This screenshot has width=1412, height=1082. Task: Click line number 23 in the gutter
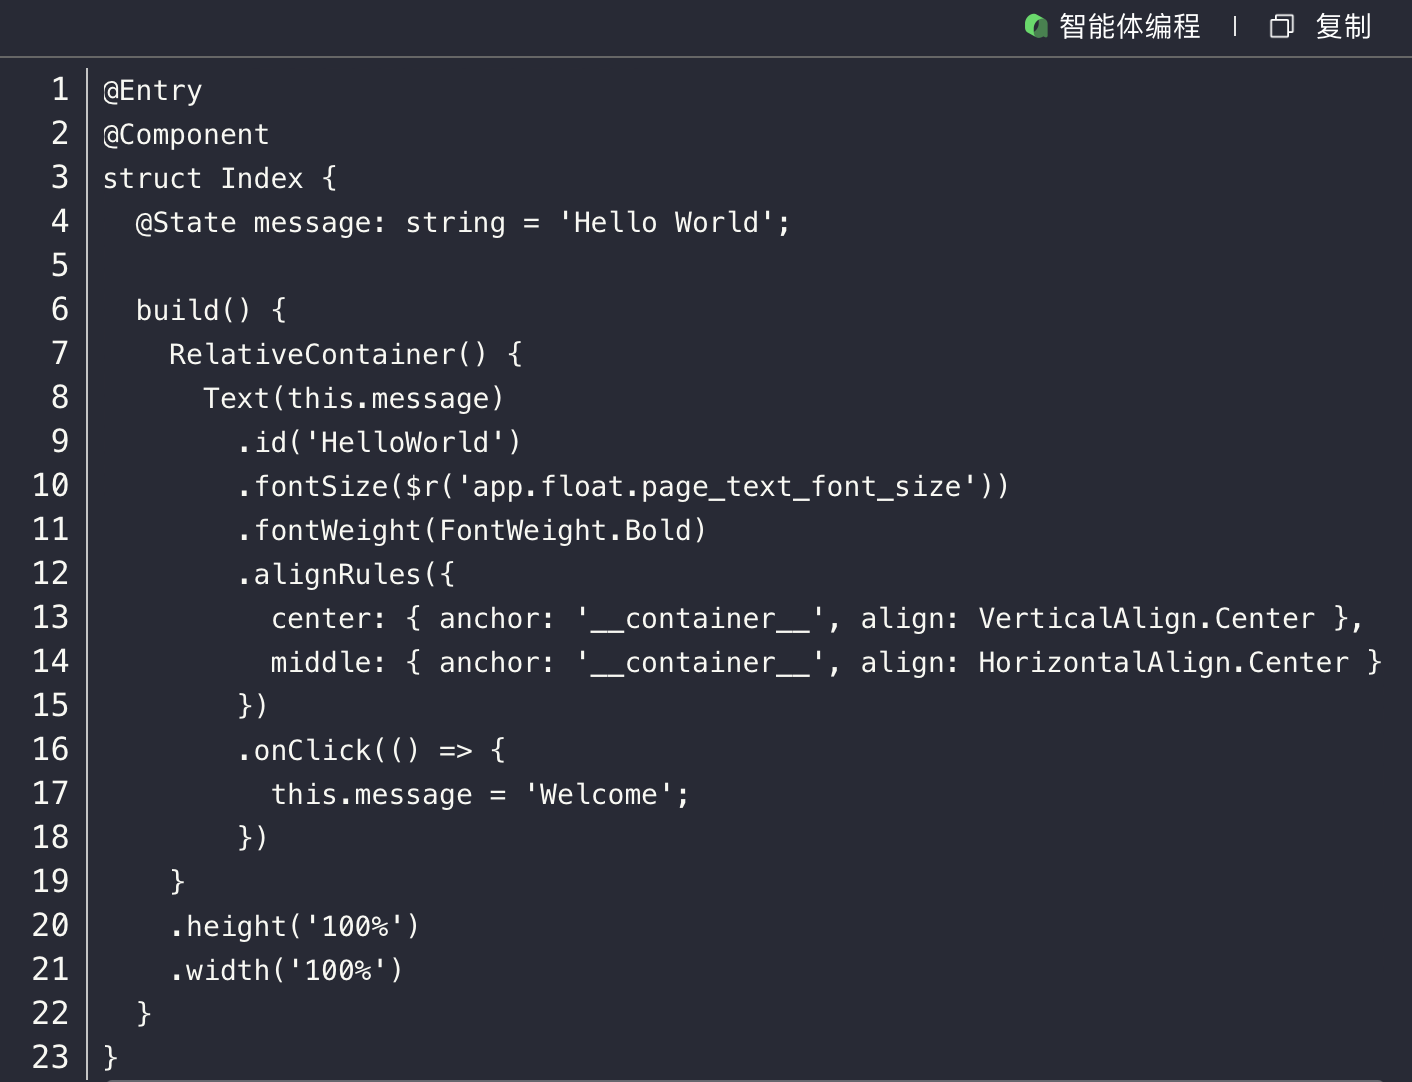50,1057
